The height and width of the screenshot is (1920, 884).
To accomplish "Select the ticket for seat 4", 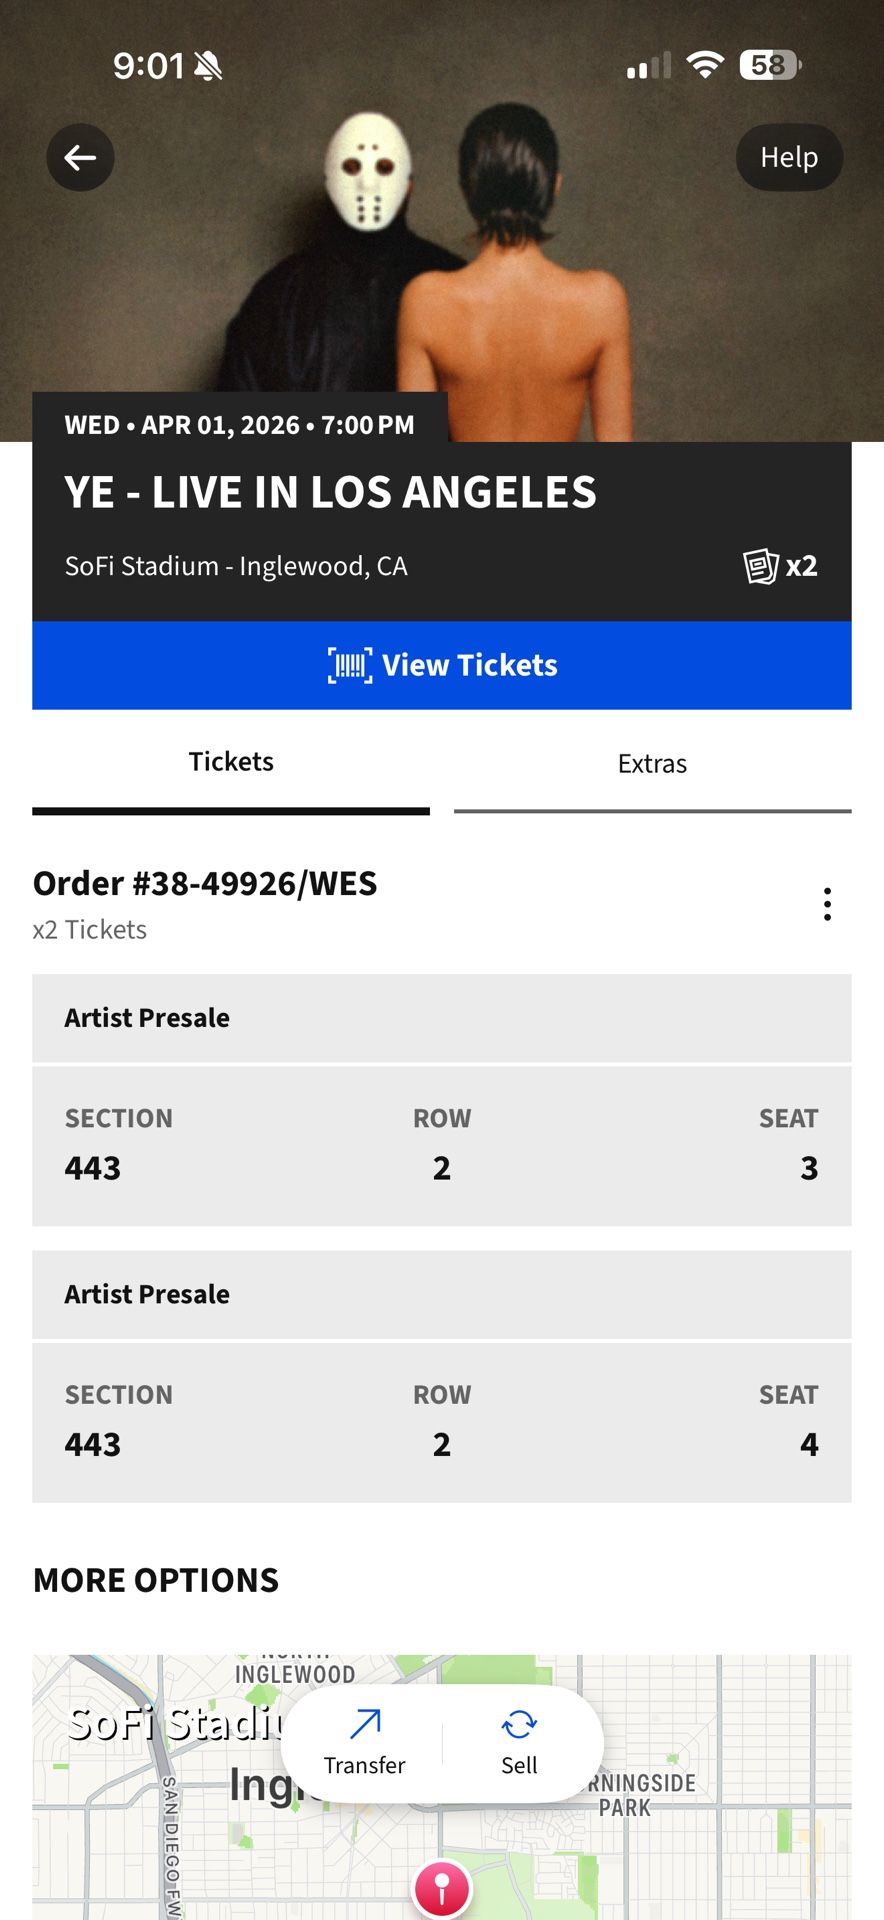I will pos(442,1422).
